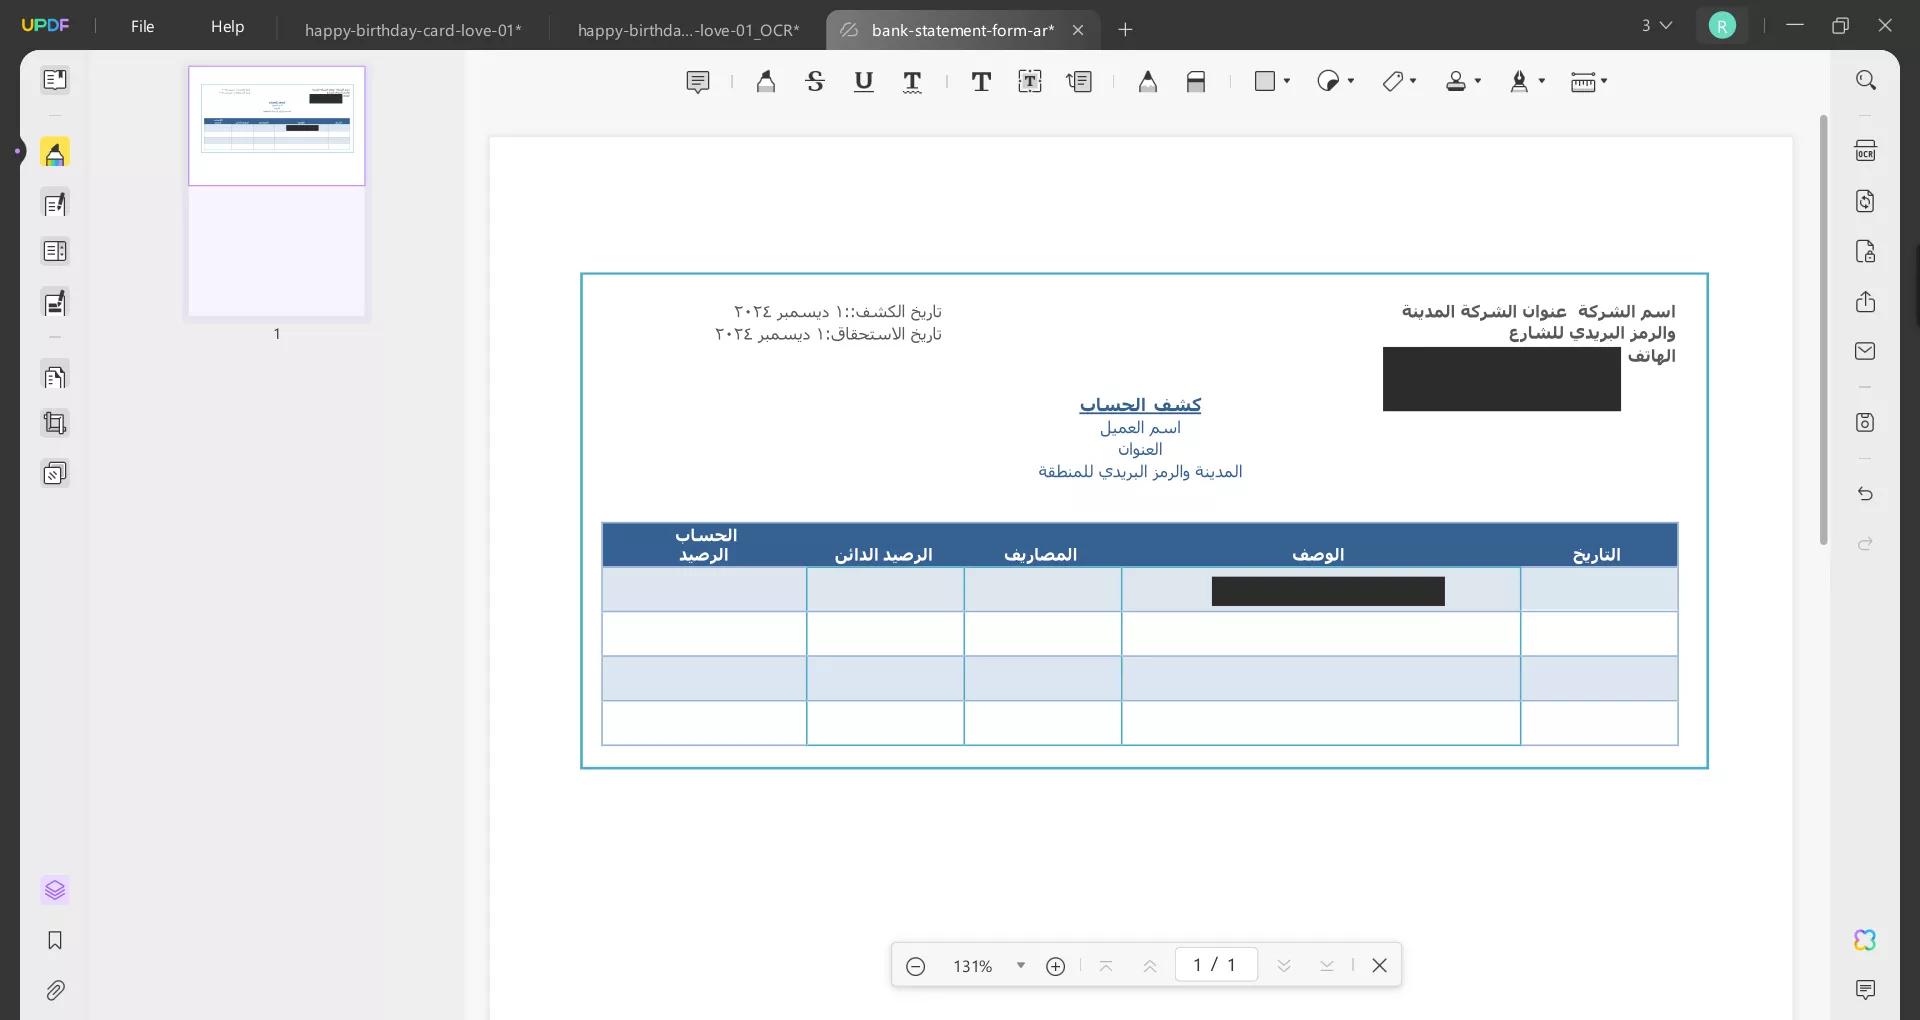1920x1020 pixels.
Task: Select the text comment (typewriter) tool
Action: [981, 82]
